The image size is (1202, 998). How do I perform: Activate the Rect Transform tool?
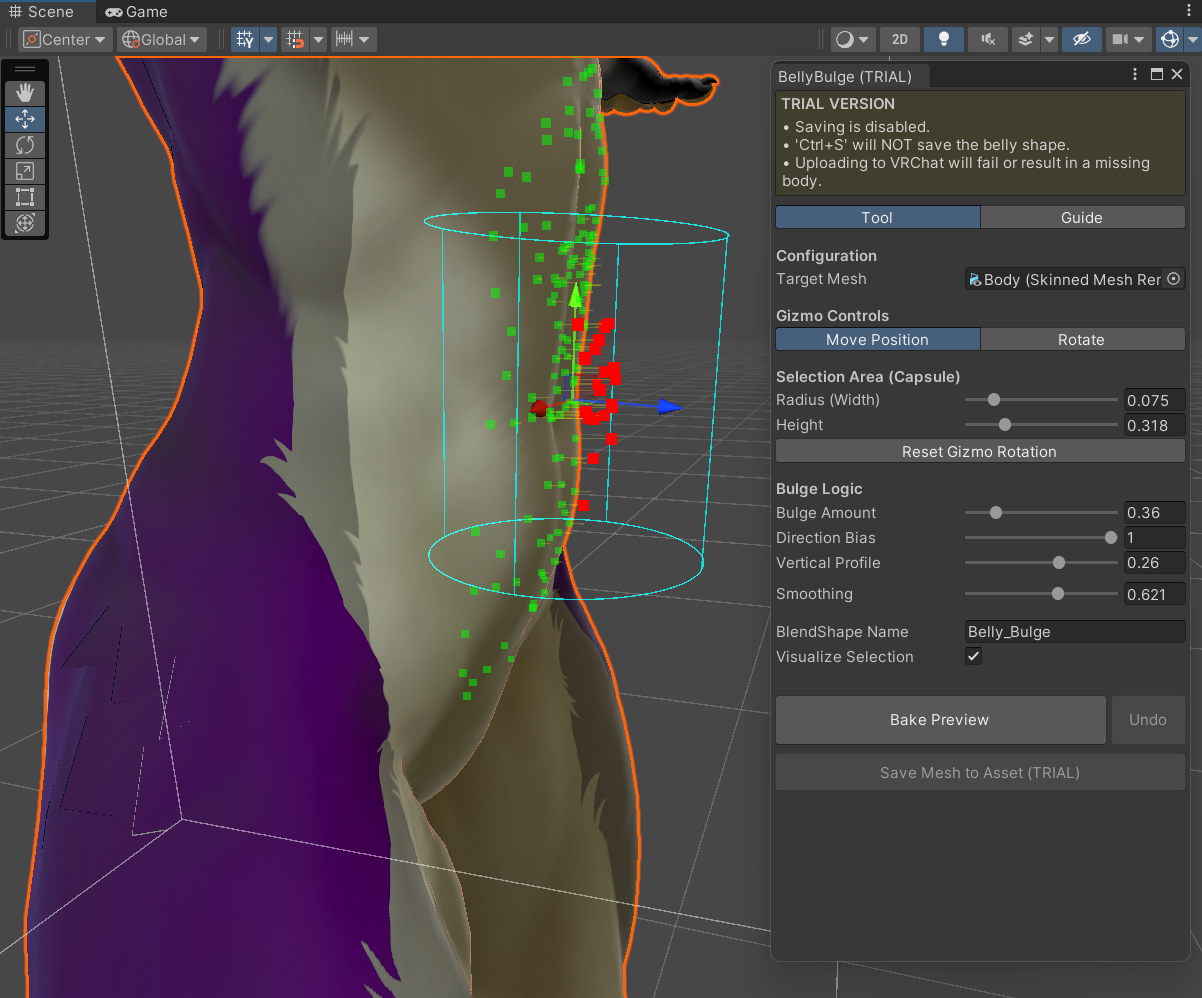[x=25, y=197]
